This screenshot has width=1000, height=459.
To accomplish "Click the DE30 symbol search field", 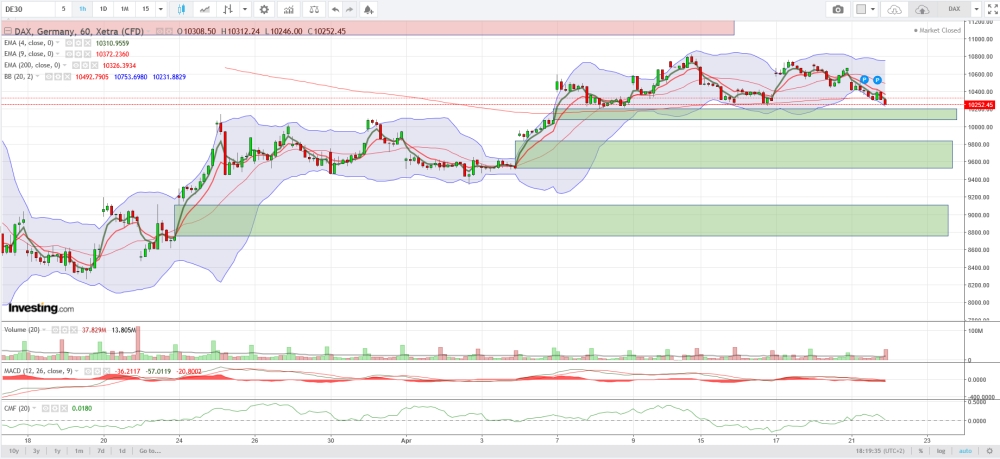I will click(27, 9).
